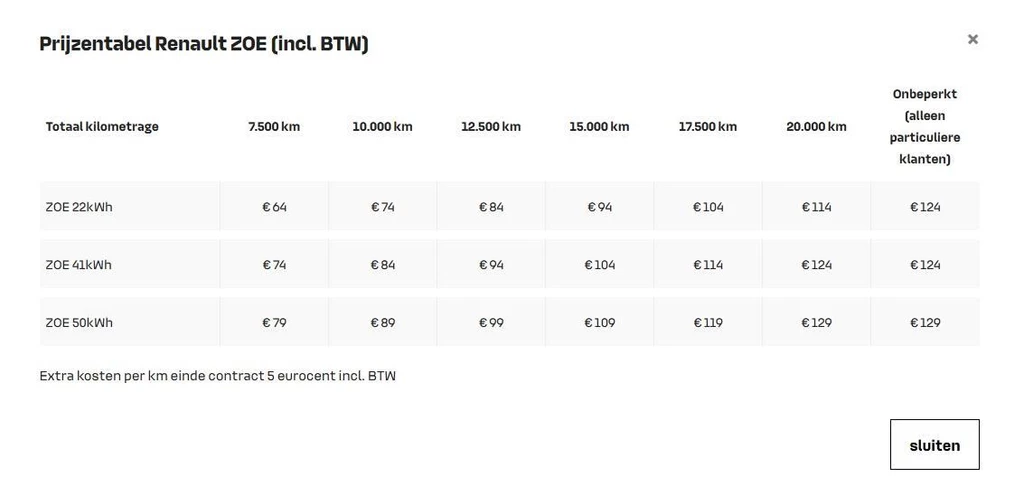Image resolution: width=1024 pixels, height=494 pixels.
Task: Select the 7.500 km column header
Action: [x=274, y=126]
